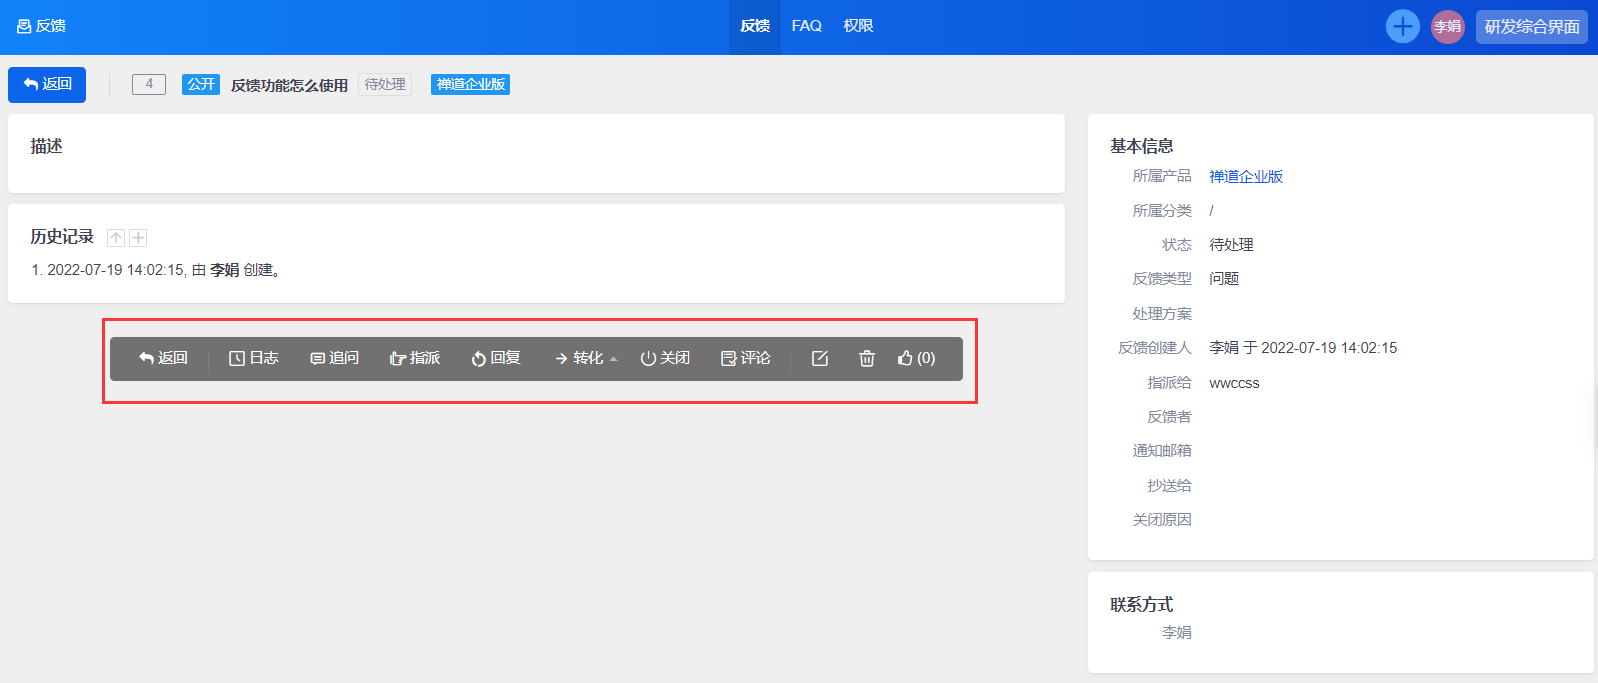Expand all history records with plus icon

139,238
